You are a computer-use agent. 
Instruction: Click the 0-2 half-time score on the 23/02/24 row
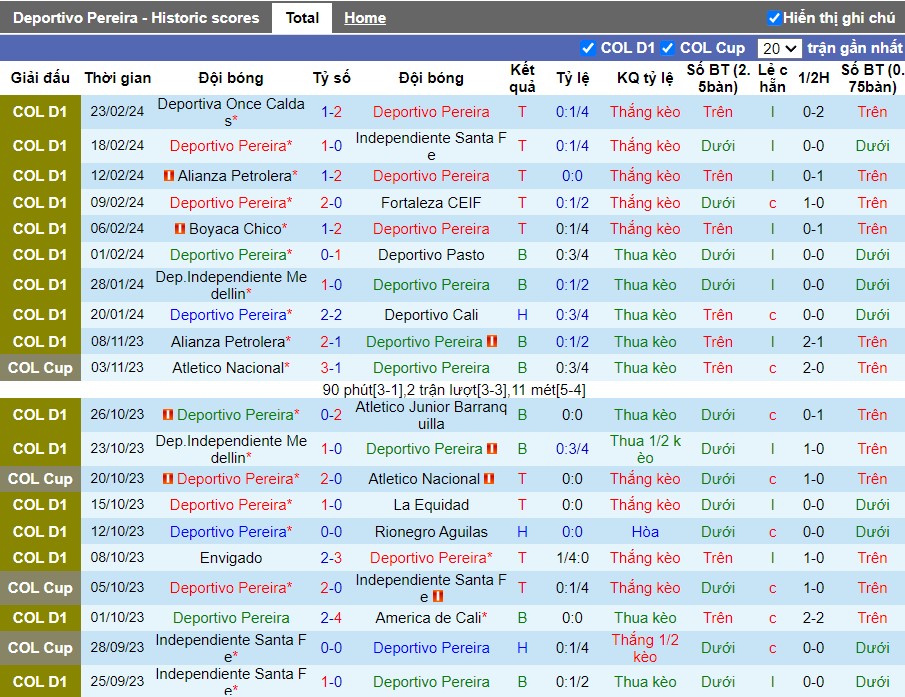click(x=813, y=112)
